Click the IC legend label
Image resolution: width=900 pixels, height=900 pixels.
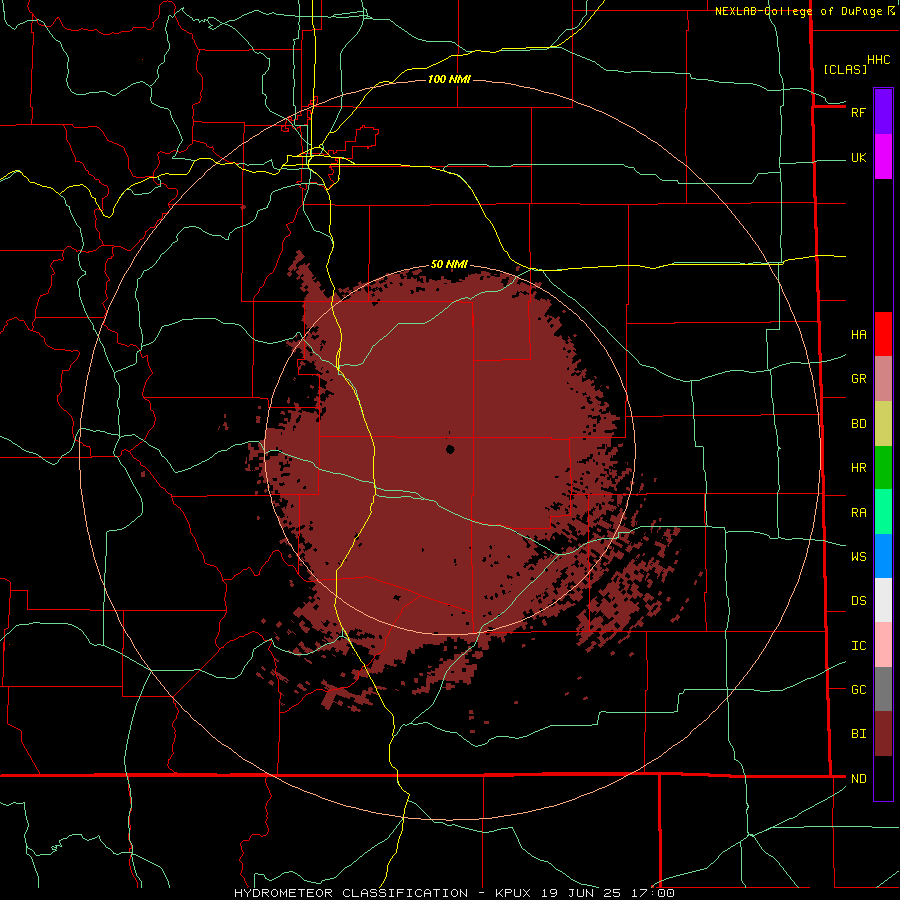(858, 646)
